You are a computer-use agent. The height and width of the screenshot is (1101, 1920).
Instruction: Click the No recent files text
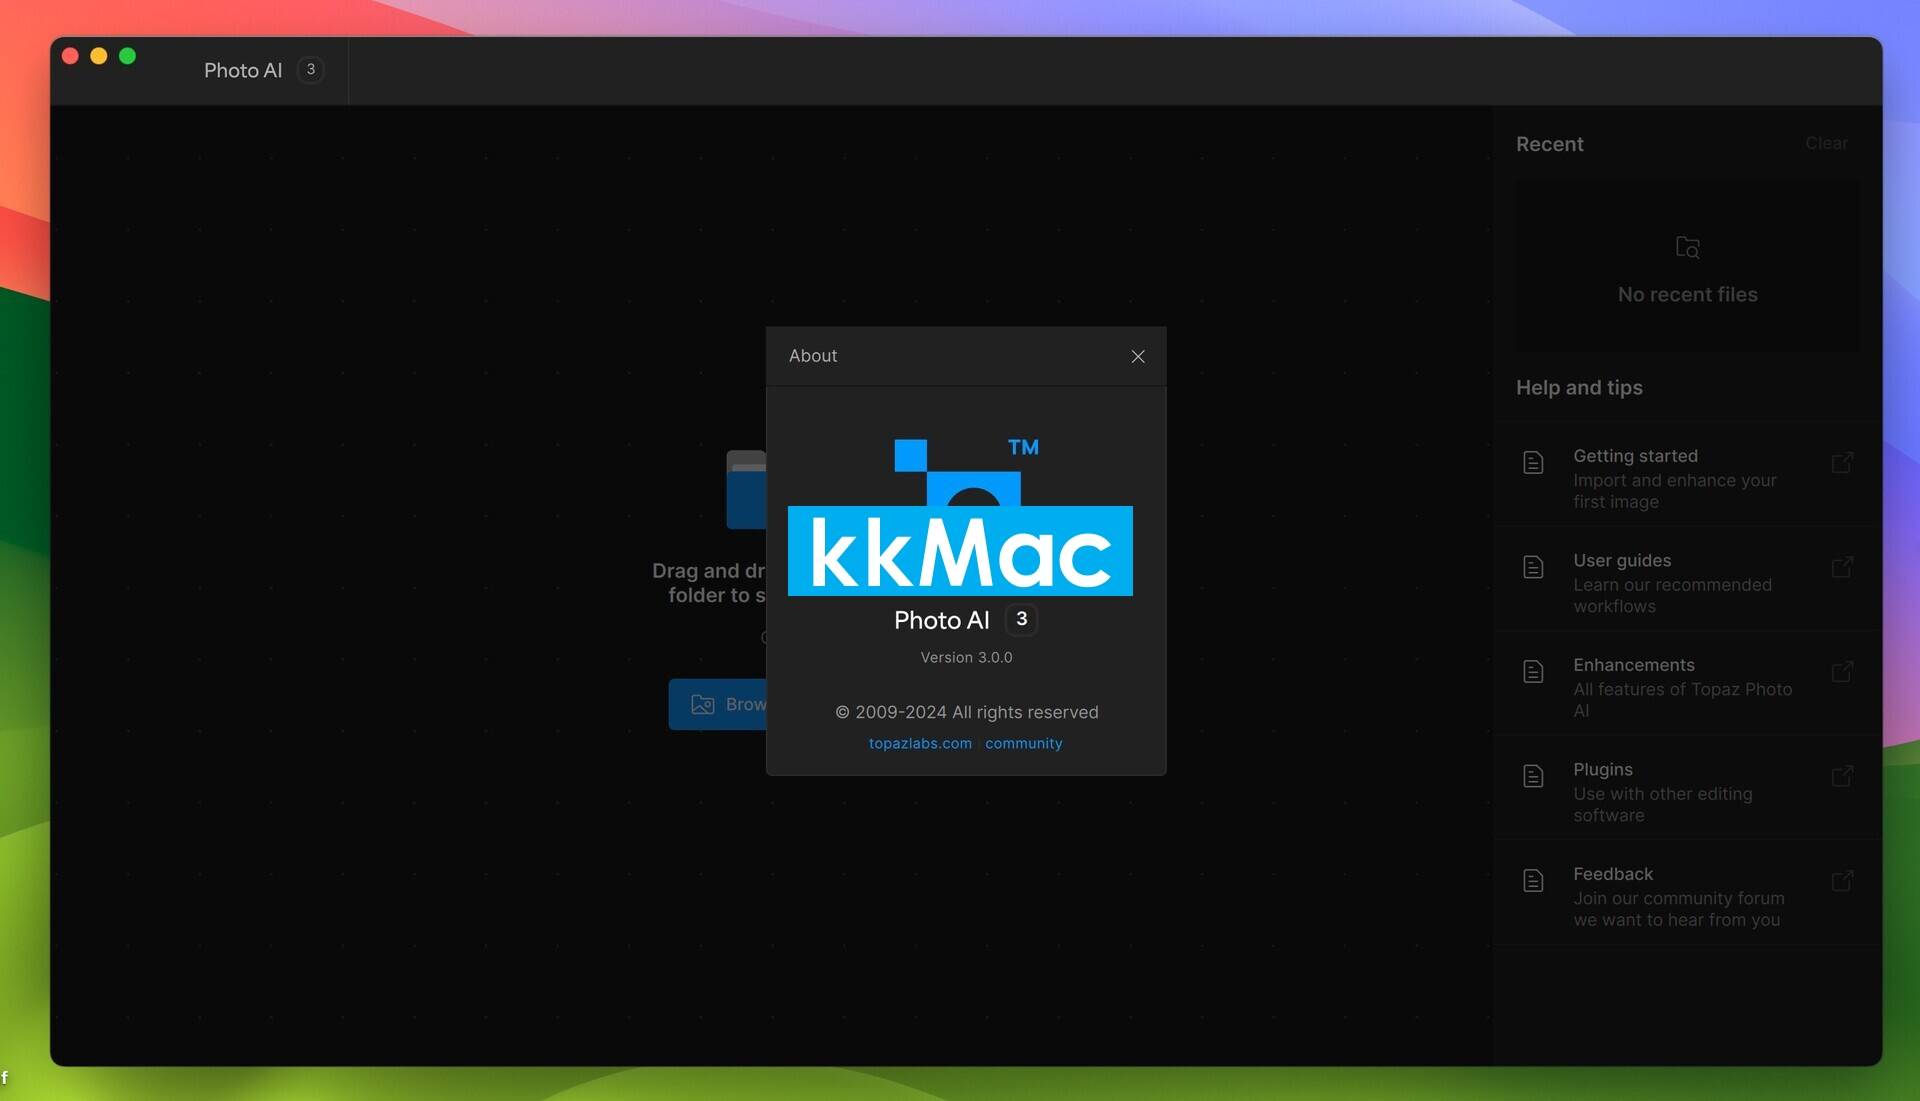1687,295
